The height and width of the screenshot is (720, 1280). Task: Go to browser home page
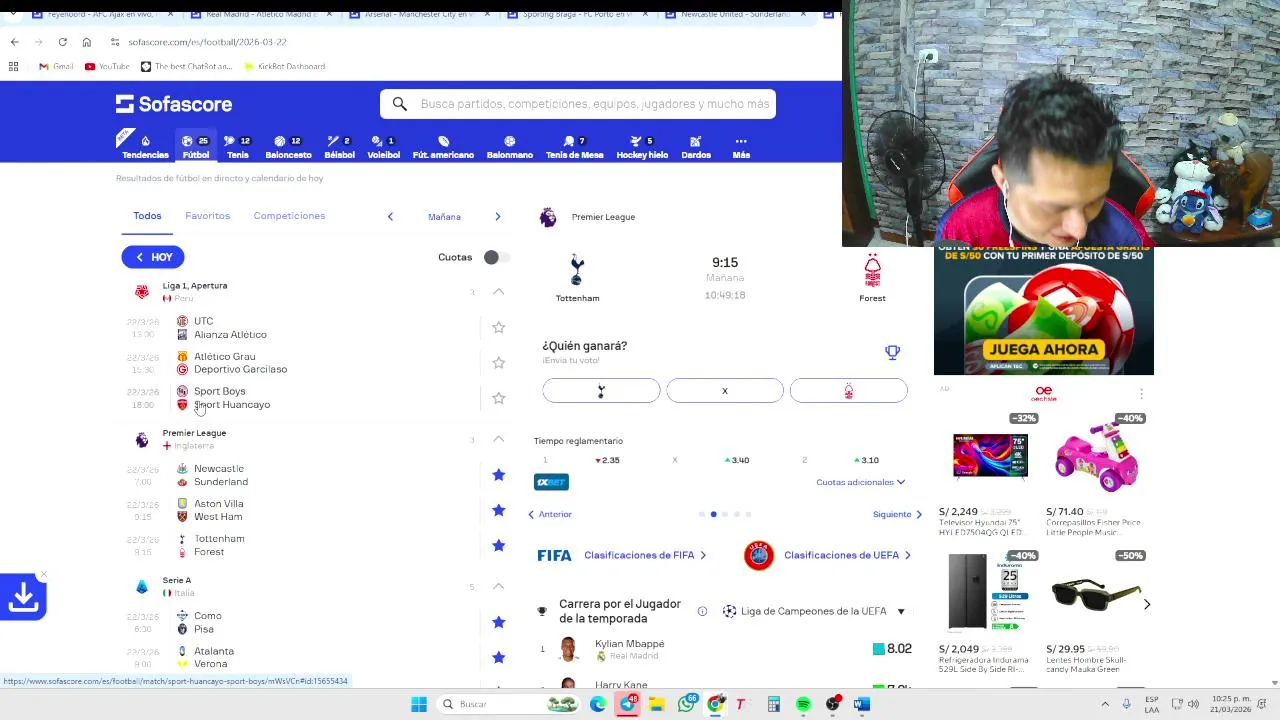pos(86,42)
